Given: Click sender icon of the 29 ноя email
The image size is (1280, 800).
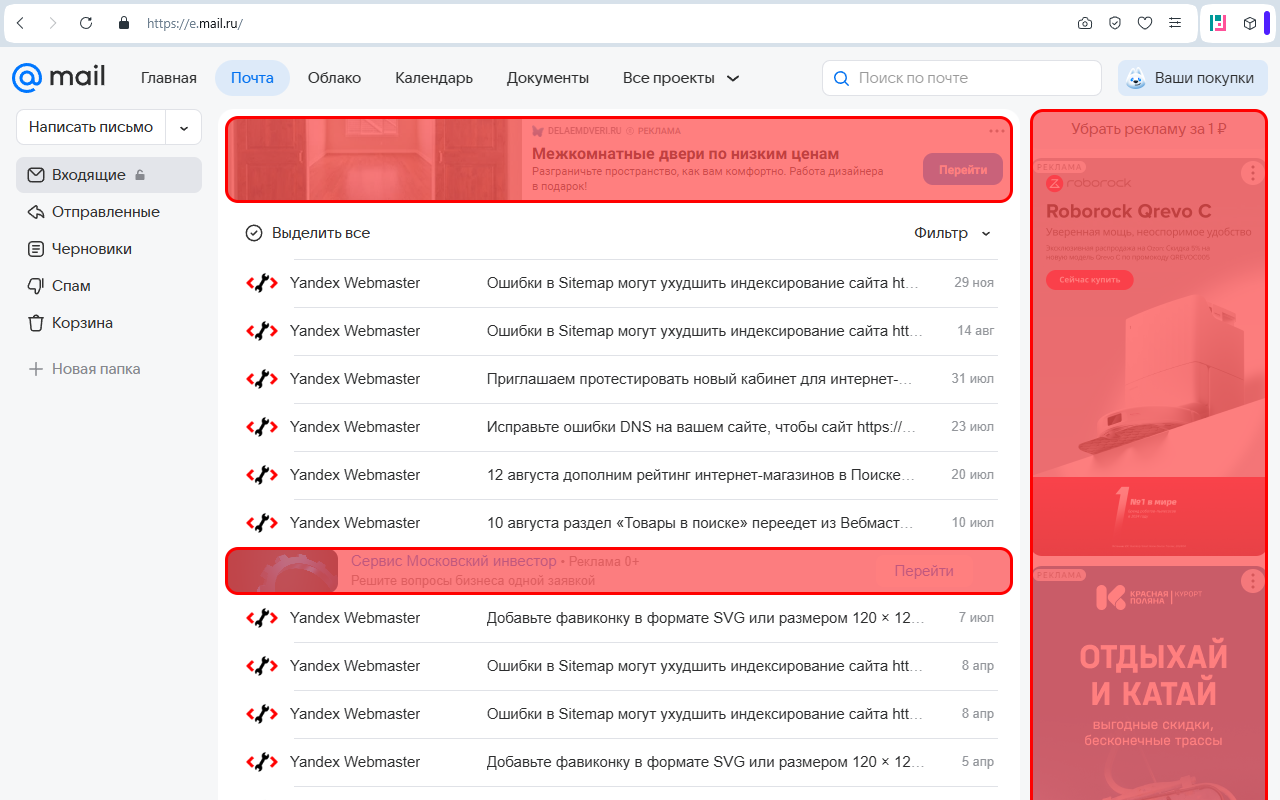Looking at the screenshot, I should [262, 283].
